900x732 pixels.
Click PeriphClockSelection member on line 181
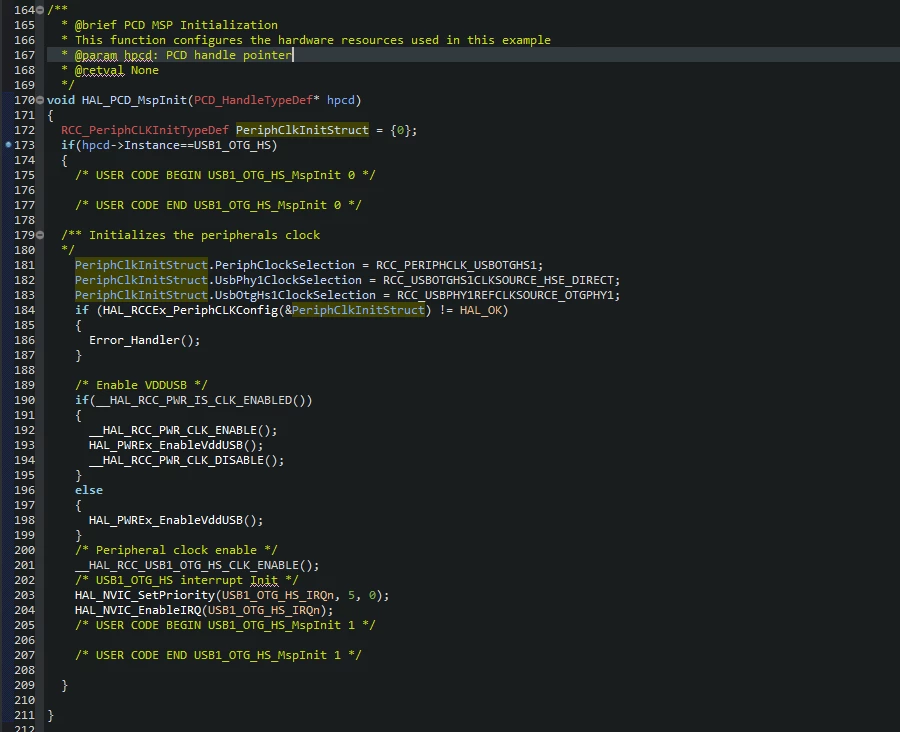(285, 265)
